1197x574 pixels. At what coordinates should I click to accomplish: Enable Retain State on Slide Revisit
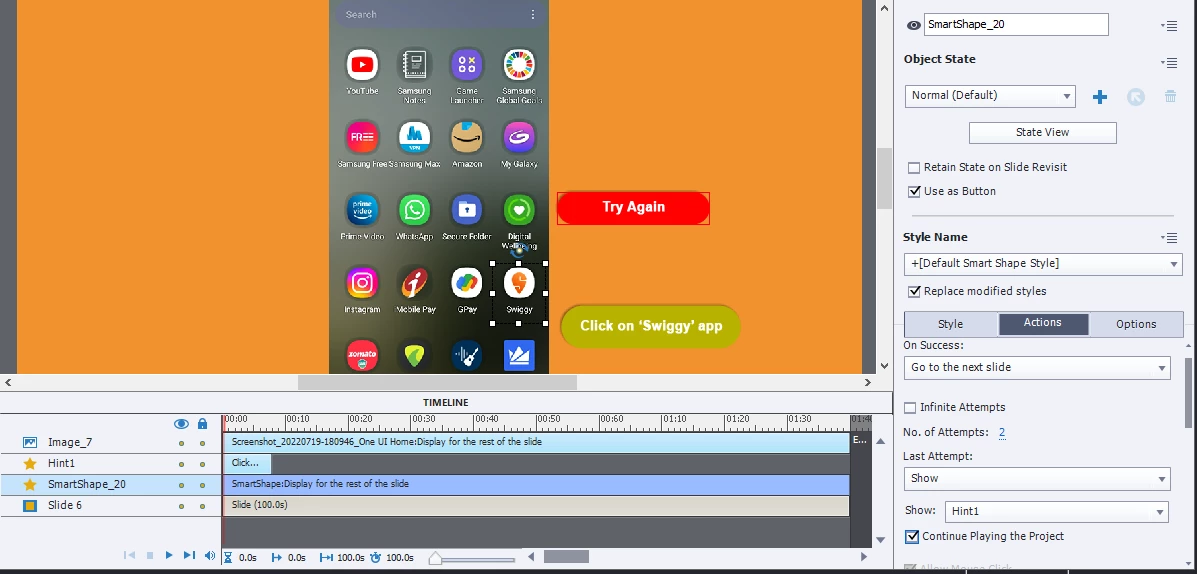914,168
